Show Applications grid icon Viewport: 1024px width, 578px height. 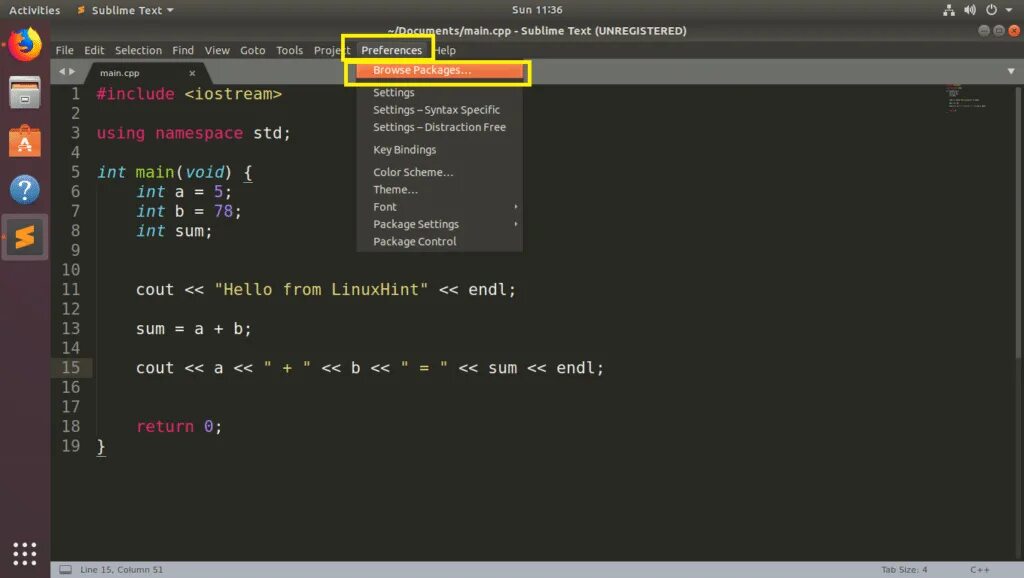pyautogui.click(x=25, y=554)
